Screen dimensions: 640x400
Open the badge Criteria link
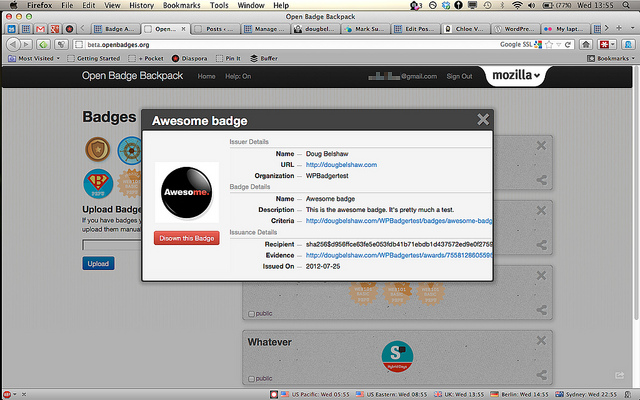tap(398, 220)
